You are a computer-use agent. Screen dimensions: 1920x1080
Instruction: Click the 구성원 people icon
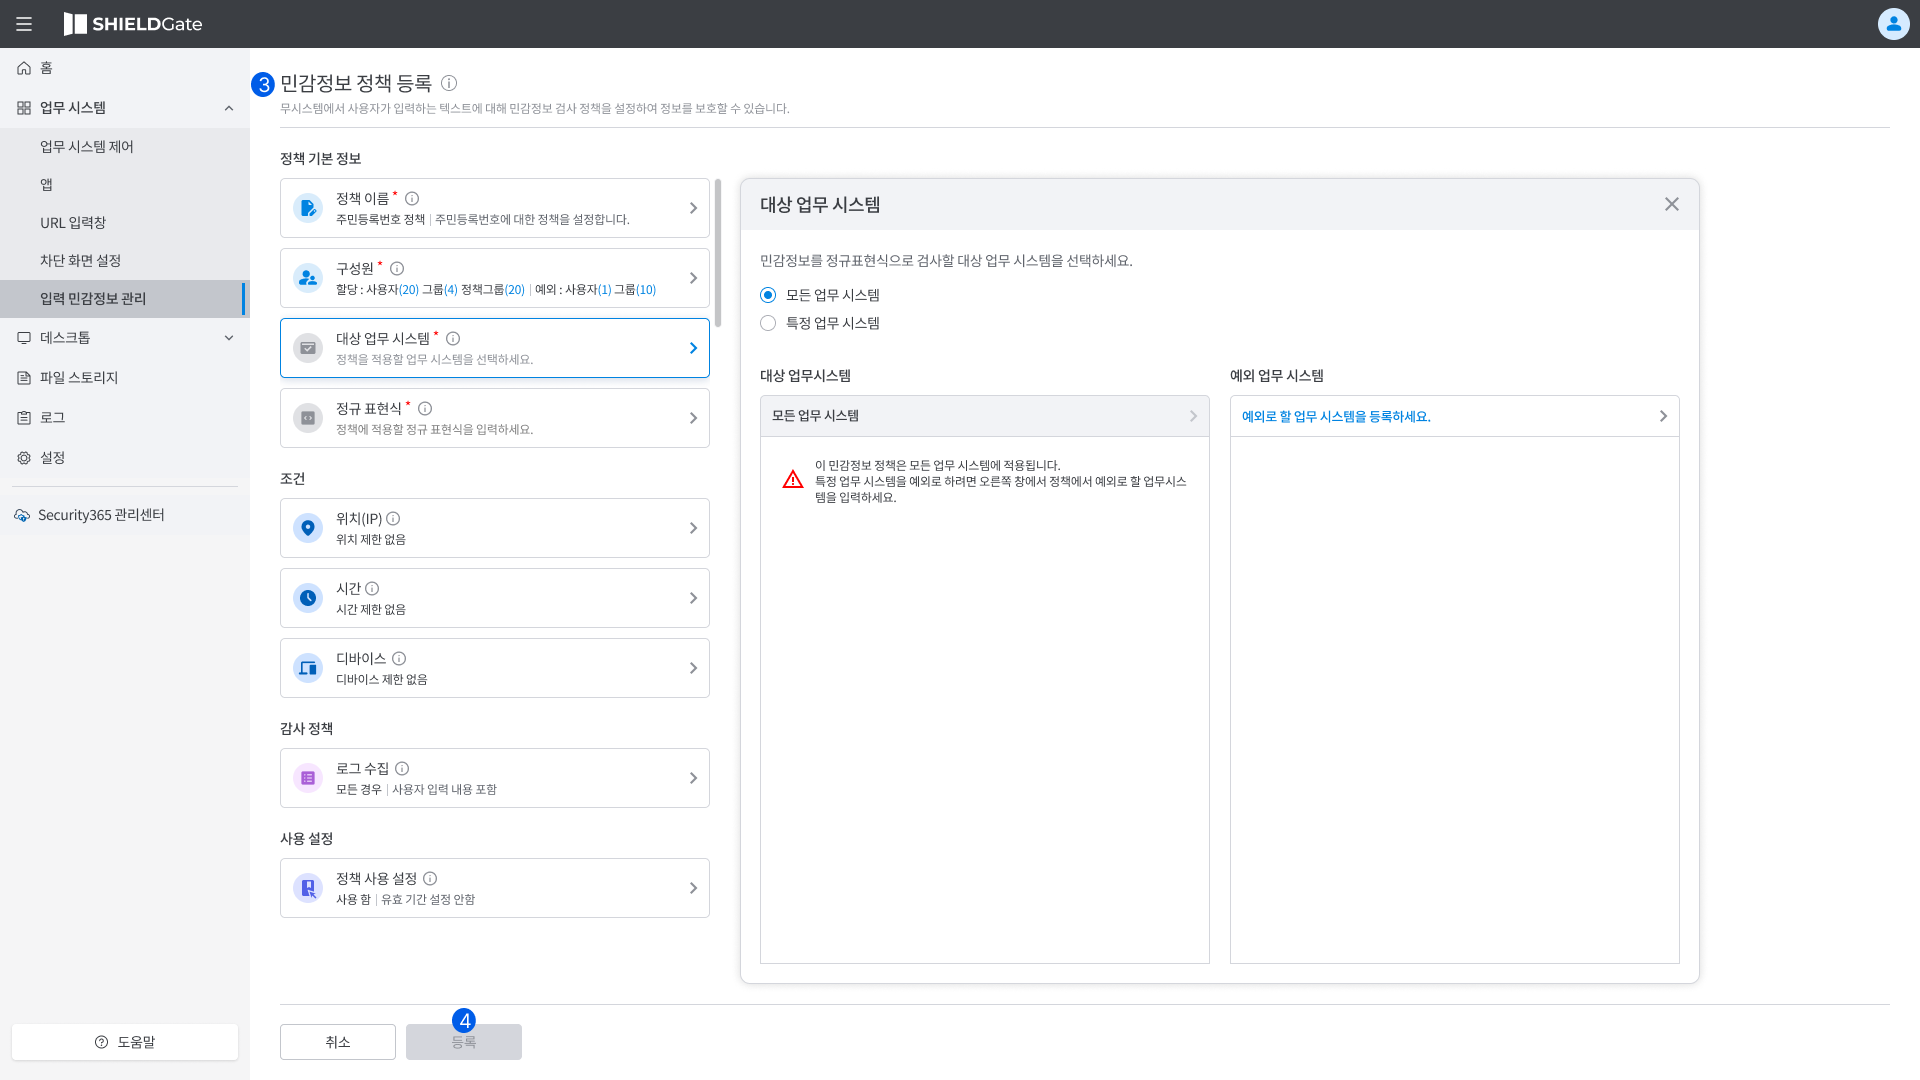tap(308, 278)
